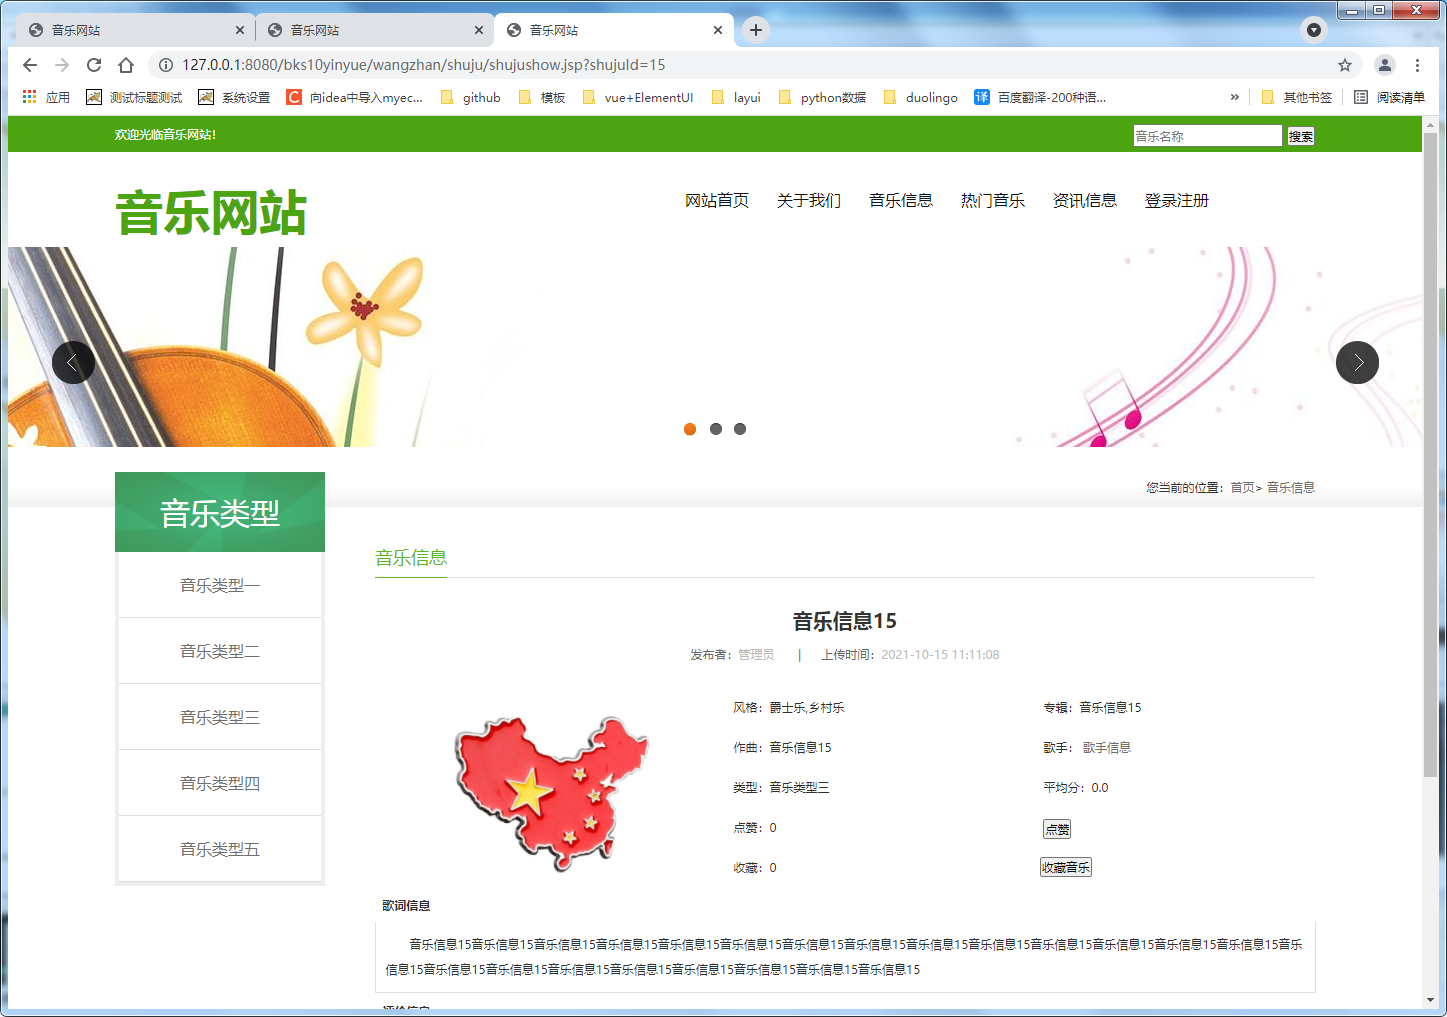Bookmark this page with the star icon
The height and width of the screenshot is (1017, 1447).
pyautogui.click(x=1345, y=65)
